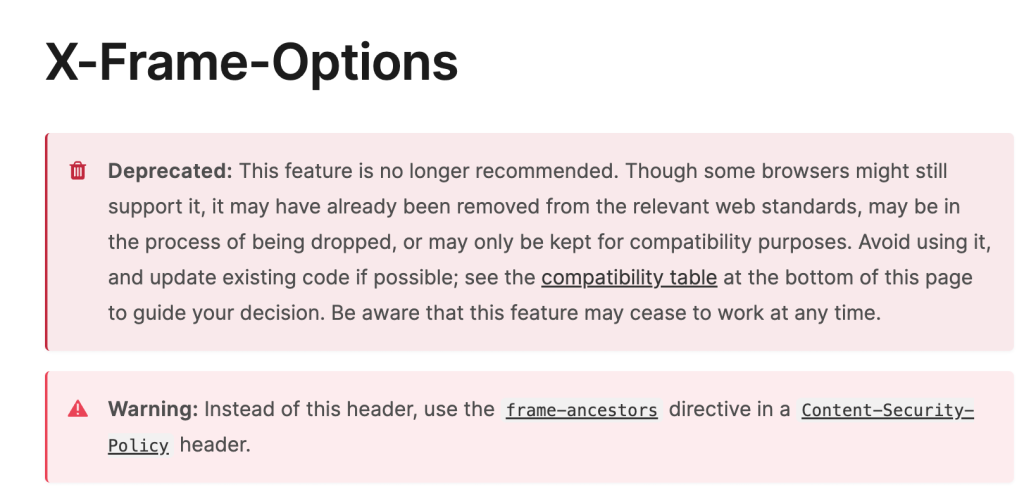
Task: Follow the frame-ancestors directive link
Action: pyautogui.click(x=582, y=410)
